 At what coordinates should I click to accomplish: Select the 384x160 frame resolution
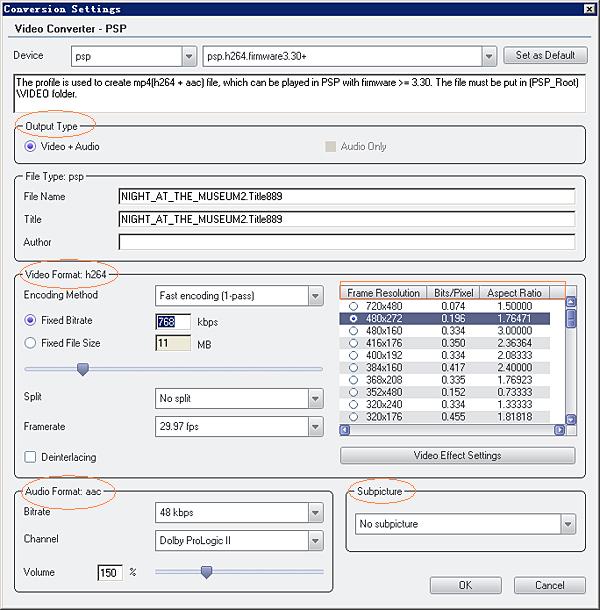[353, 368]
